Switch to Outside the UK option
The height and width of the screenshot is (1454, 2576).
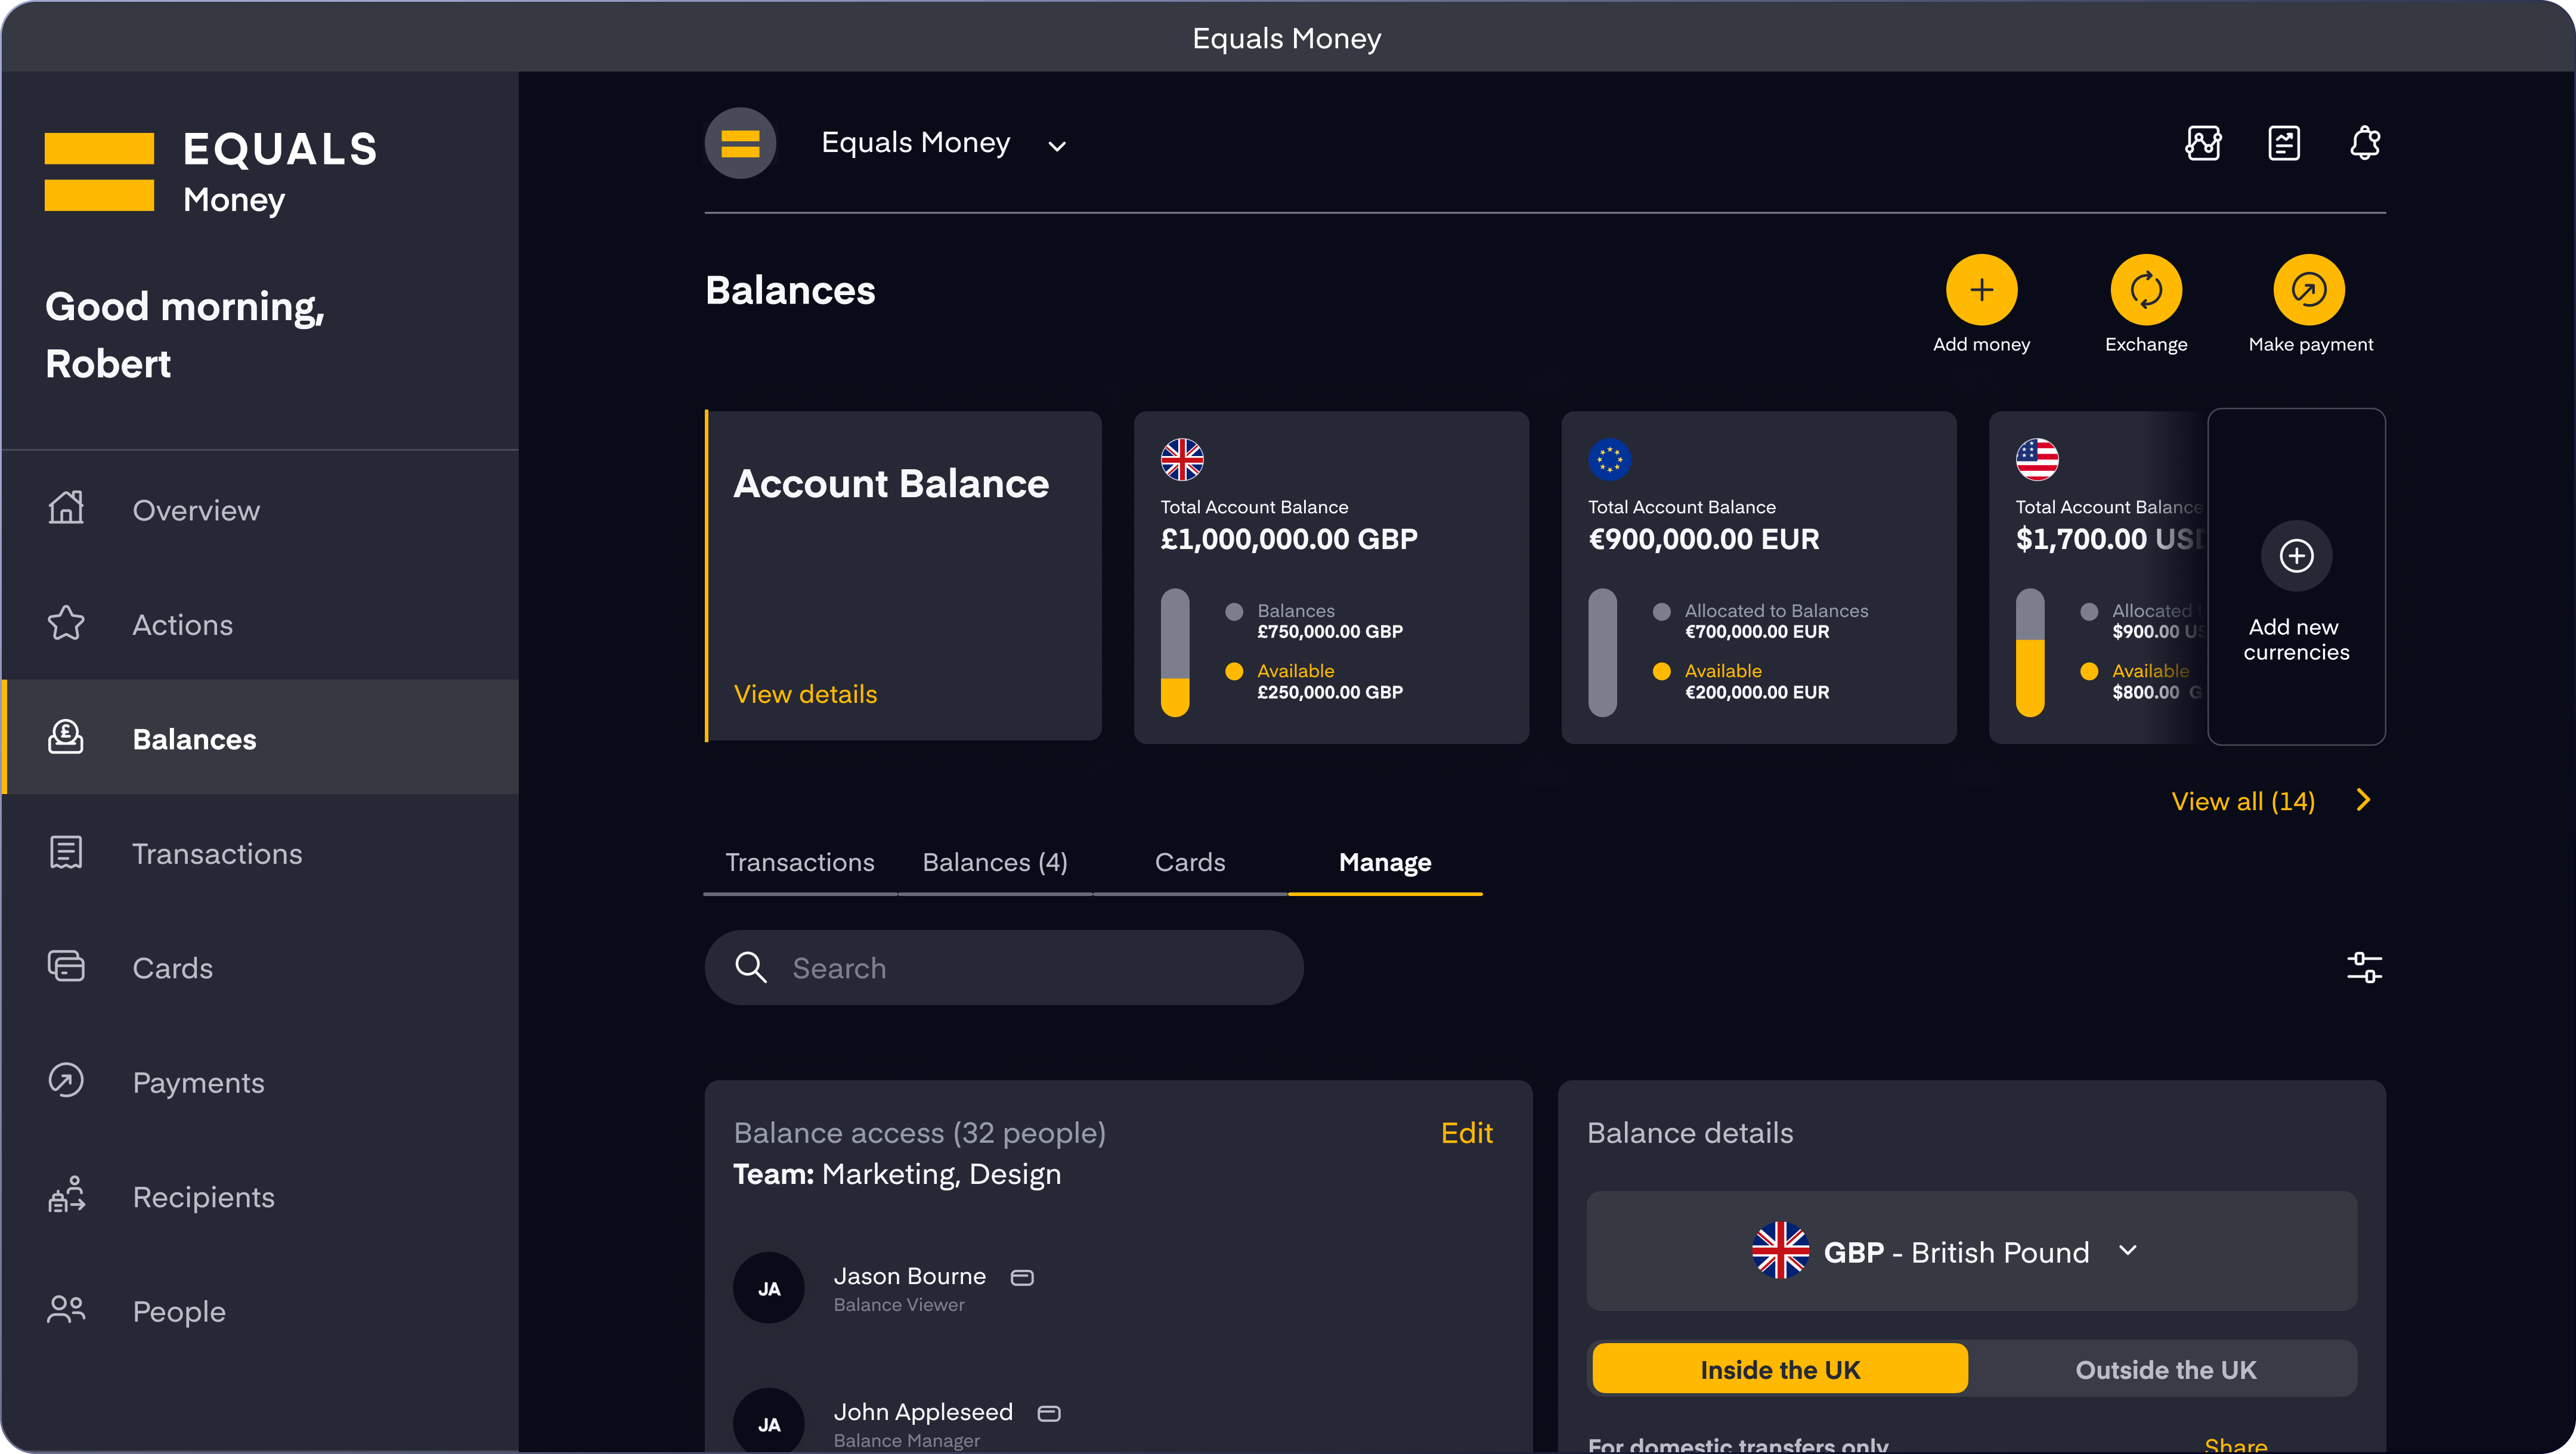pyautogui.click(x=2165, y=1369)
